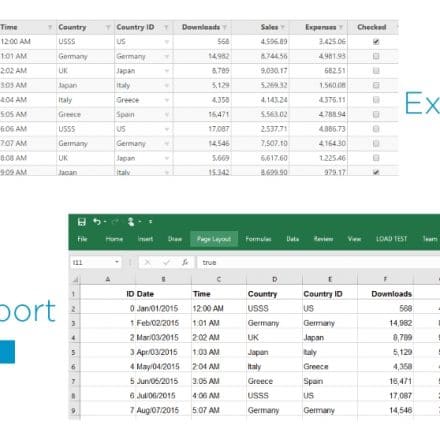Switch to the Review tab
Viewport: 440px width, 440px height.
323,239
